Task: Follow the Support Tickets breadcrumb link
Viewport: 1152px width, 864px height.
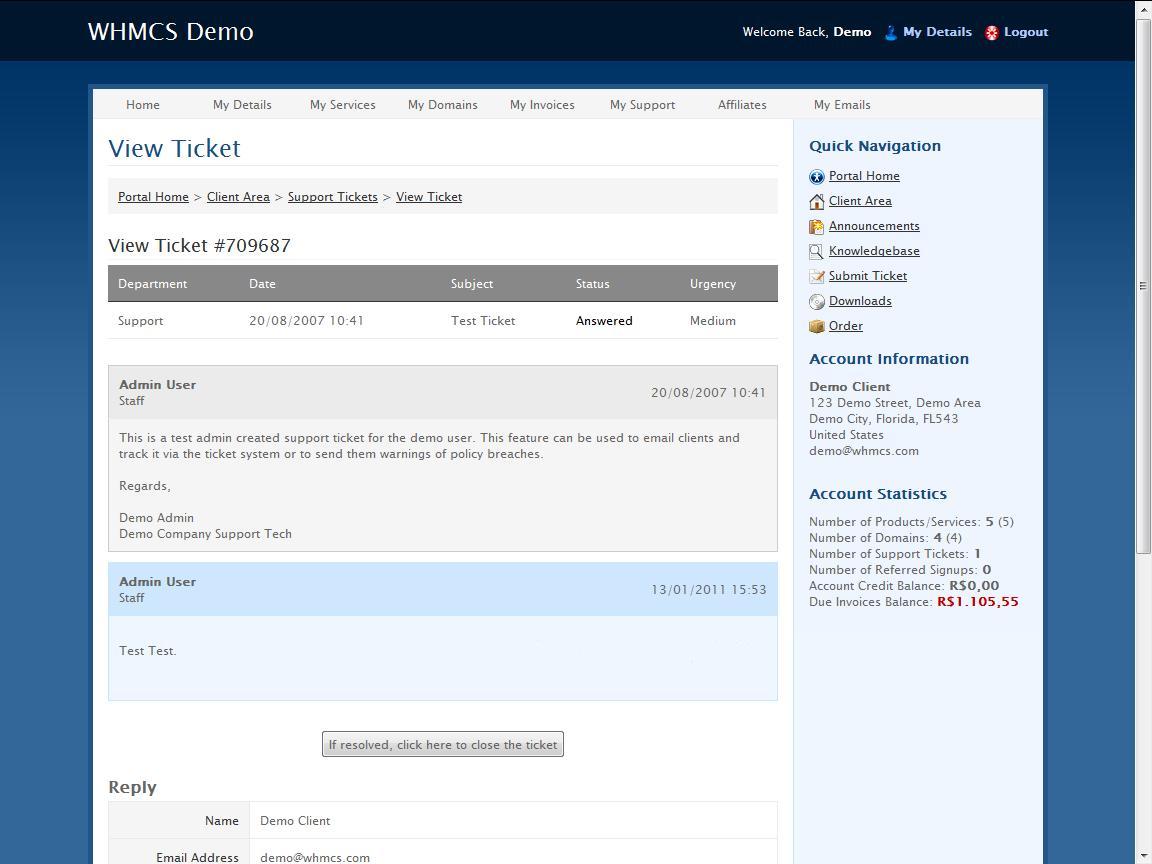Action: 332,197
